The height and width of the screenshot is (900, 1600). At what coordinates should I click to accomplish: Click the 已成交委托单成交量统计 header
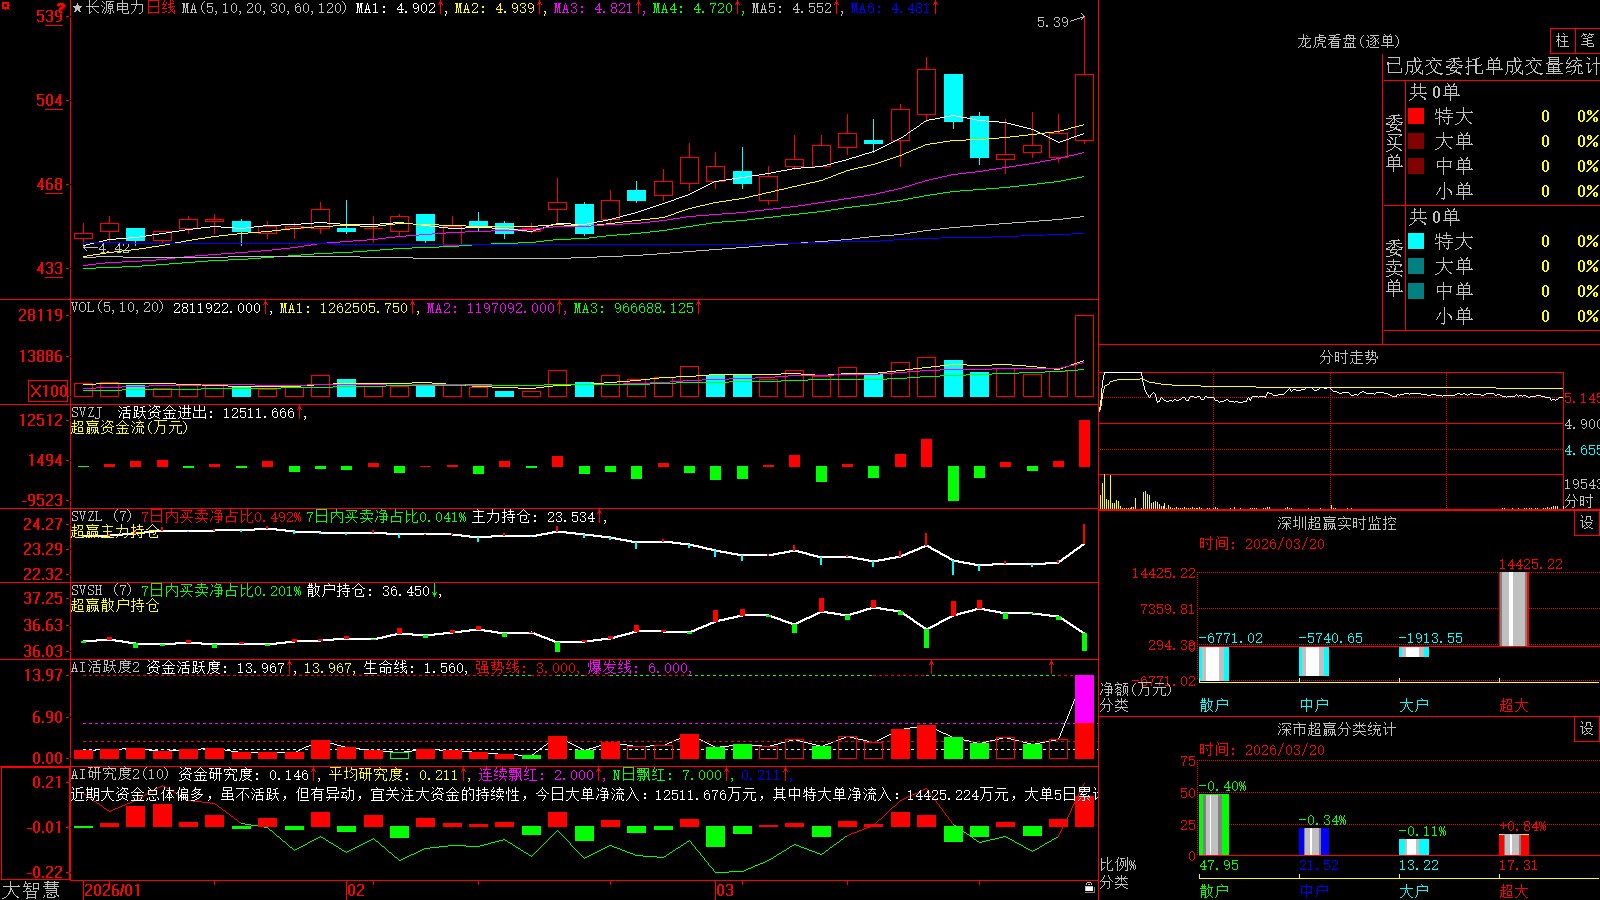tap(1492, 66)
